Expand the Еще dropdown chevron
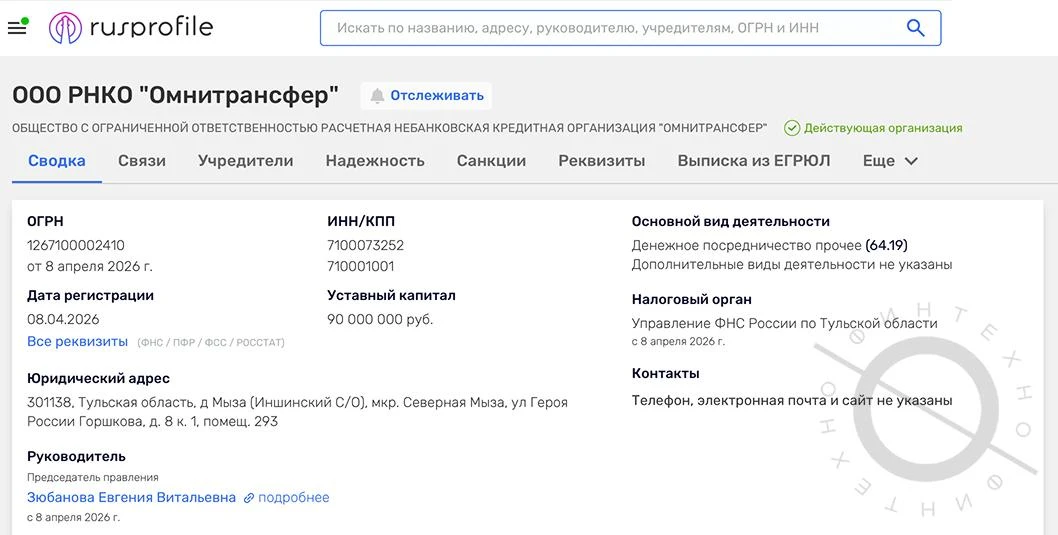Image resolution: width=1058 pixels, height=535 pixels. (x=911, y=161)
